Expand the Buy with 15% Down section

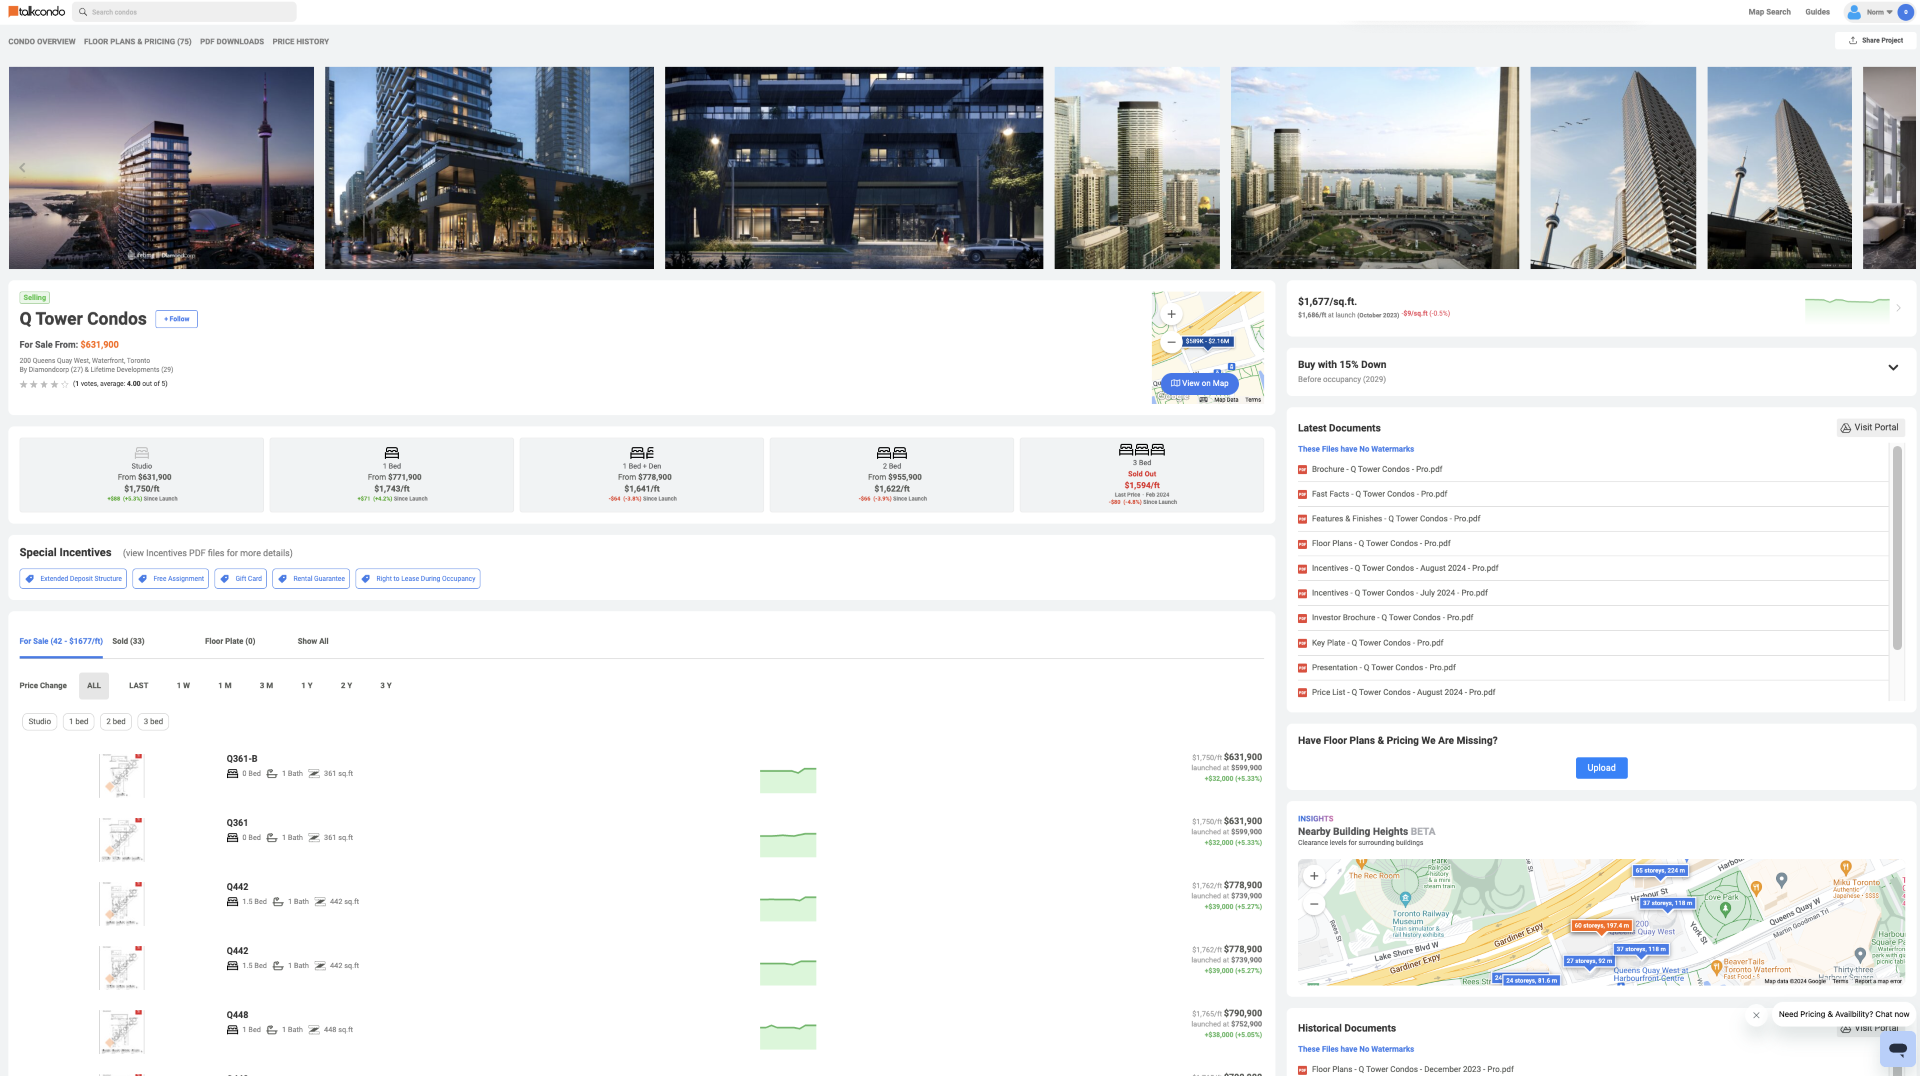point(1893,368)
